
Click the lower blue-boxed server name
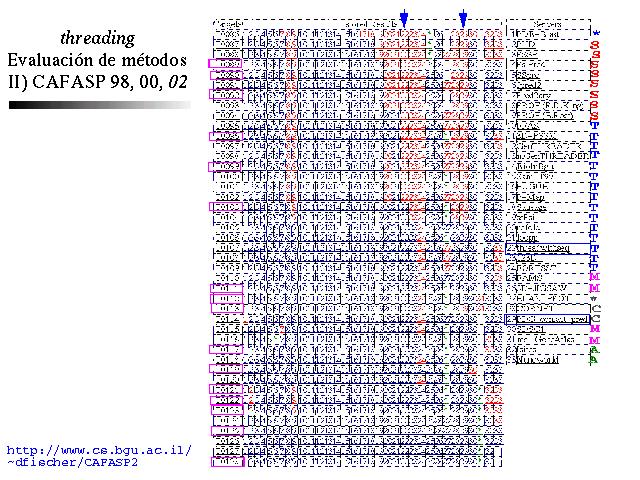[547, 316]
